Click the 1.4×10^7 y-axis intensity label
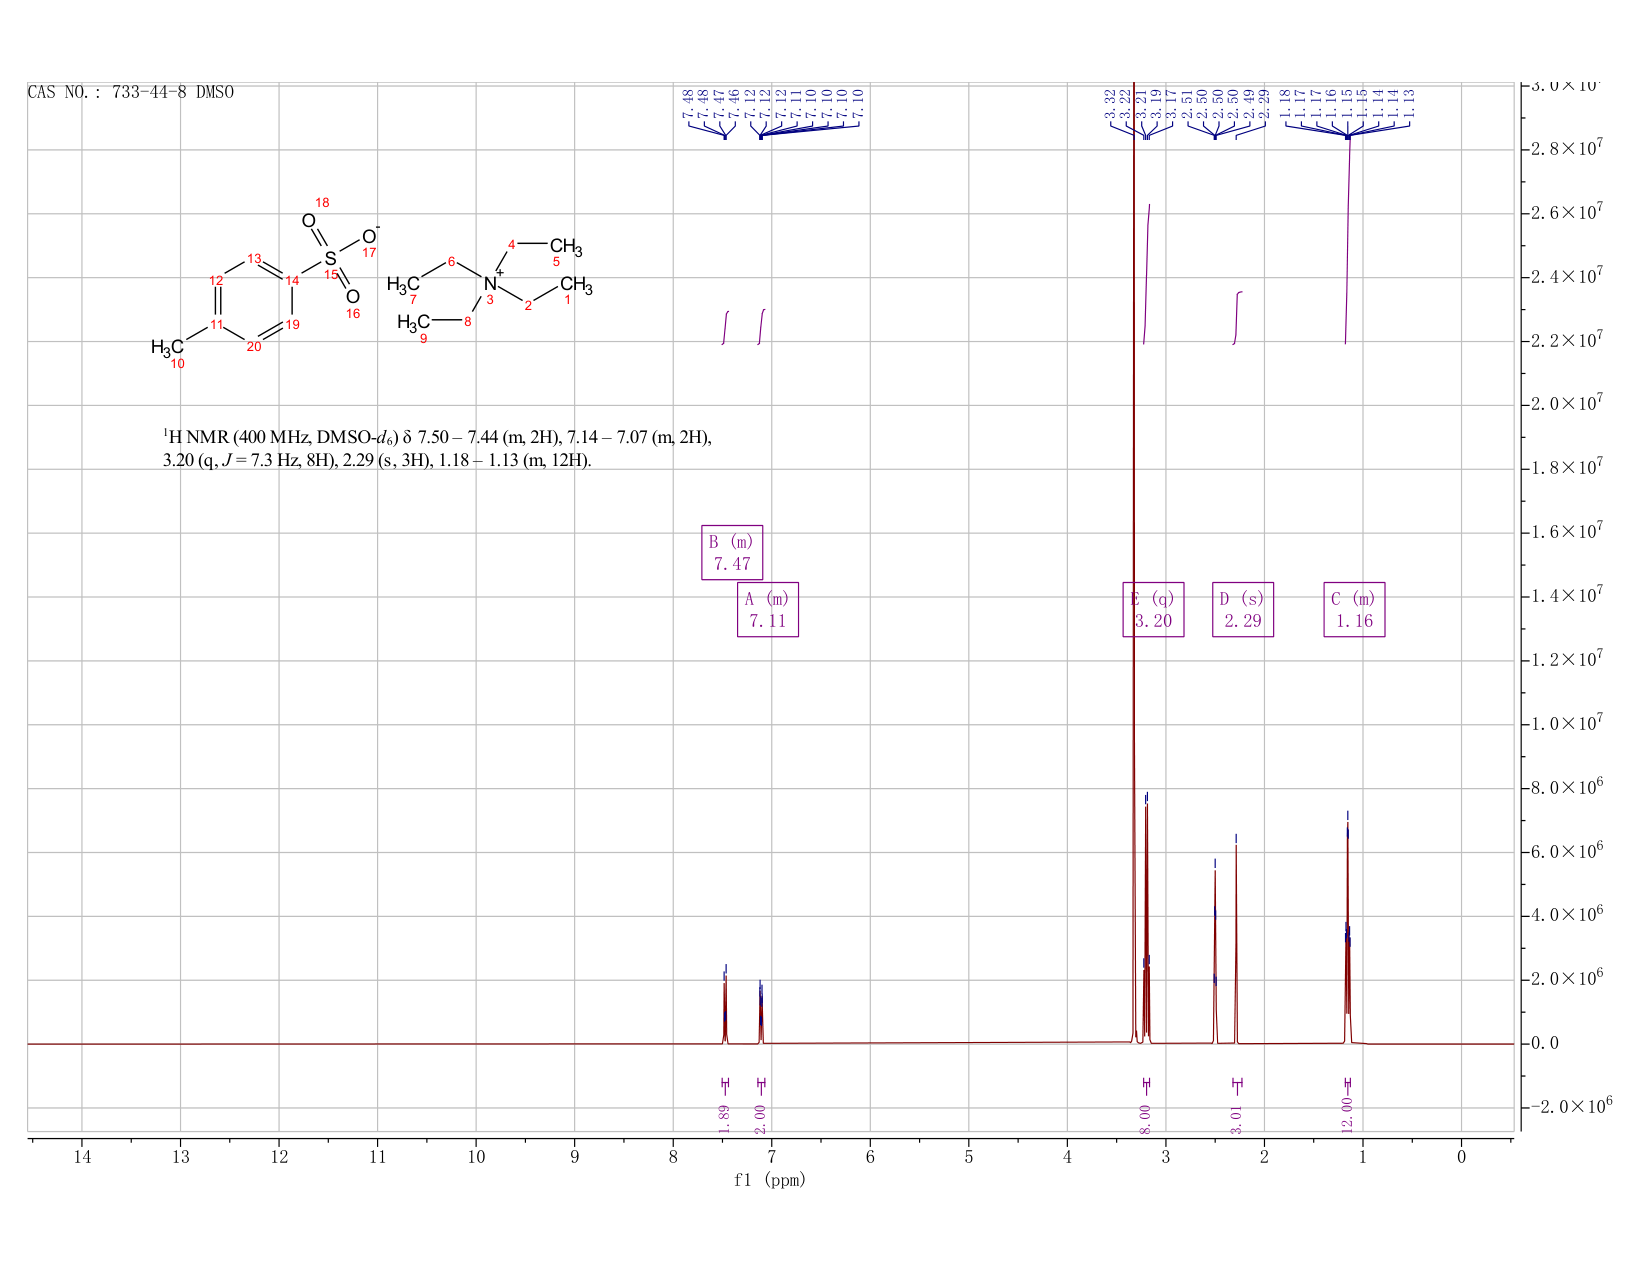The height and width of the screenshot is (1275, 1650). tap(1567, 595)
